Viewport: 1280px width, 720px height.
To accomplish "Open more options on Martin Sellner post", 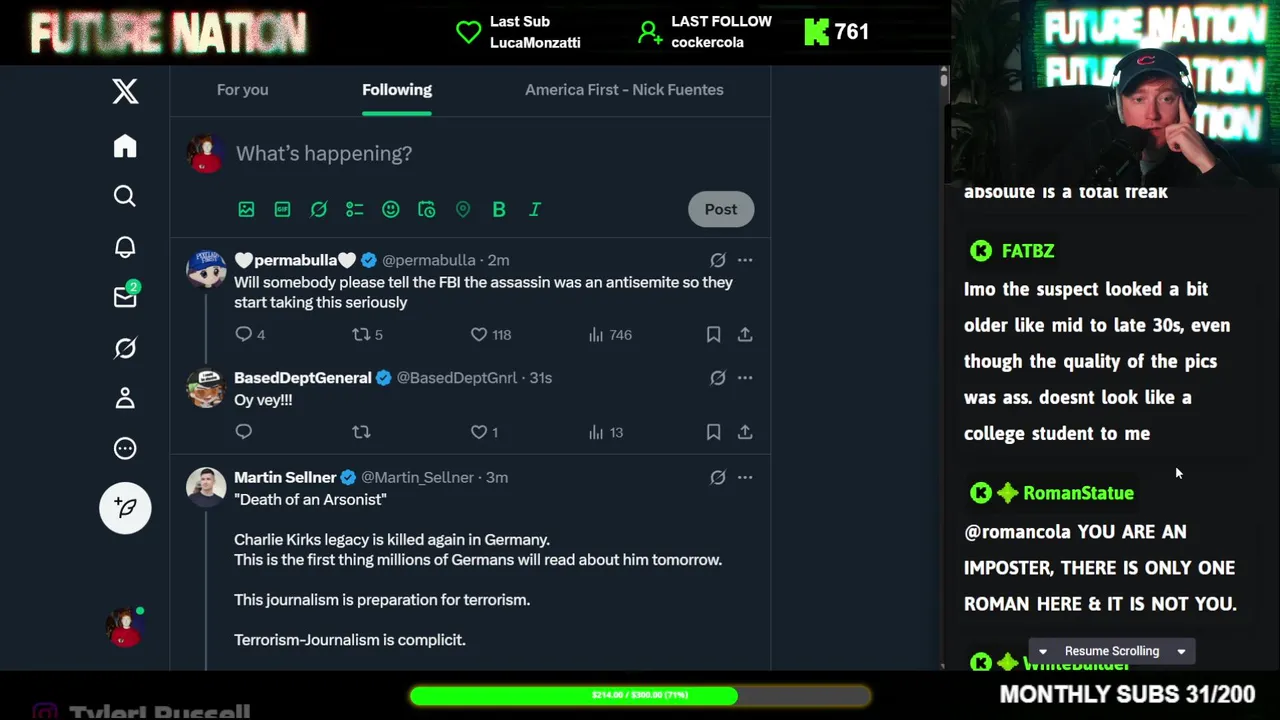I will [x=745, y=478].
